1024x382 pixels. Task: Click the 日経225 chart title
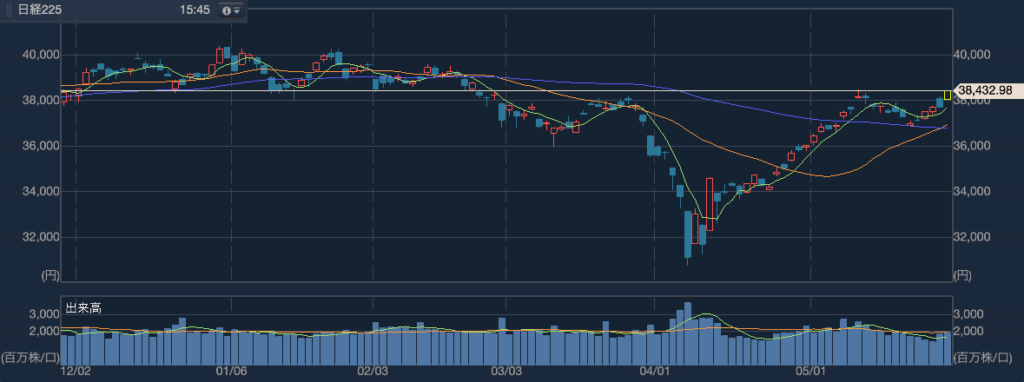(x=40, y=11)
